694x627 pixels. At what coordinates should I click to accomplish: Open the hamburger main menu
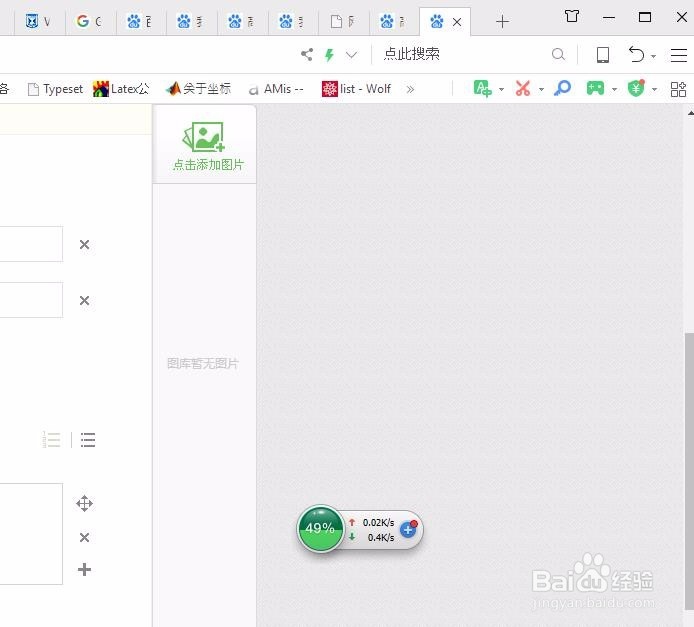click(679, 55)
